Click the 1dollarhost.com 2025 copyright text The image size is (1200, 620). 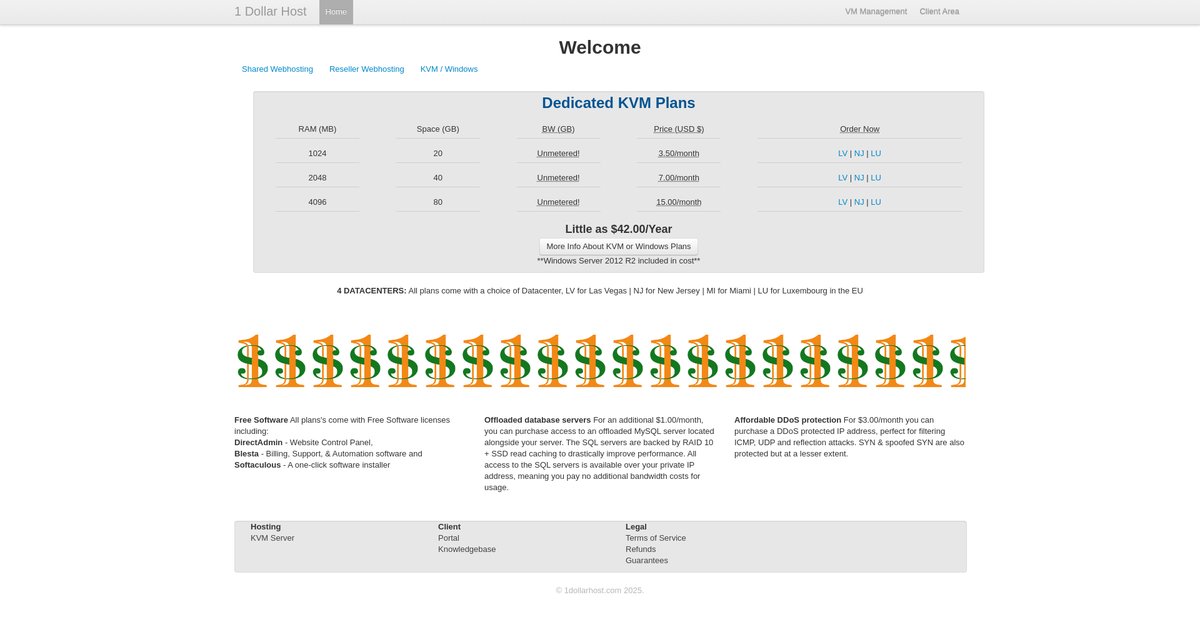(600, 590)
